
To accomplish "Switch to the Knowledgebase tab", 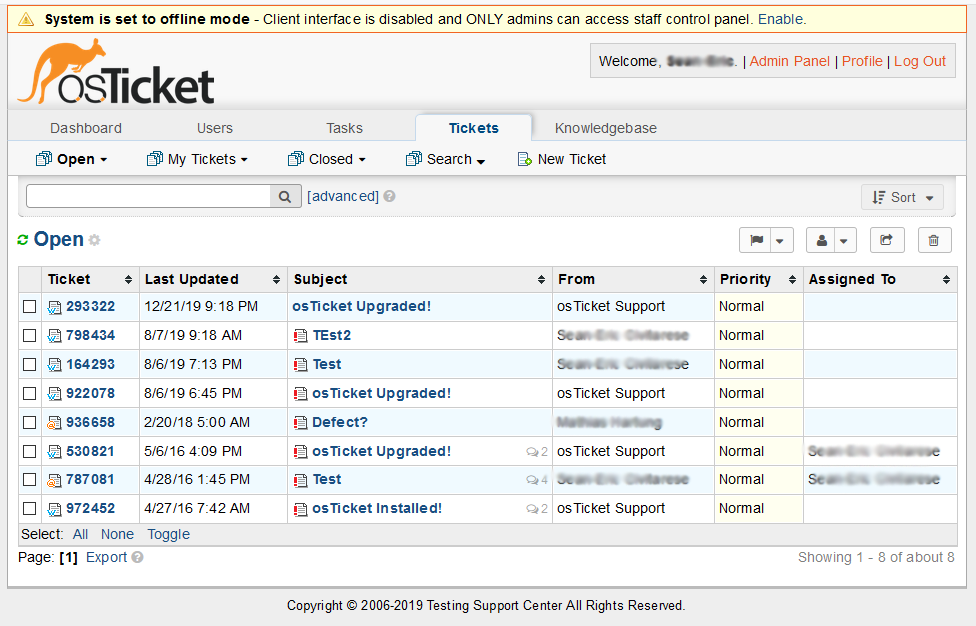I will (x=606, y=128).
